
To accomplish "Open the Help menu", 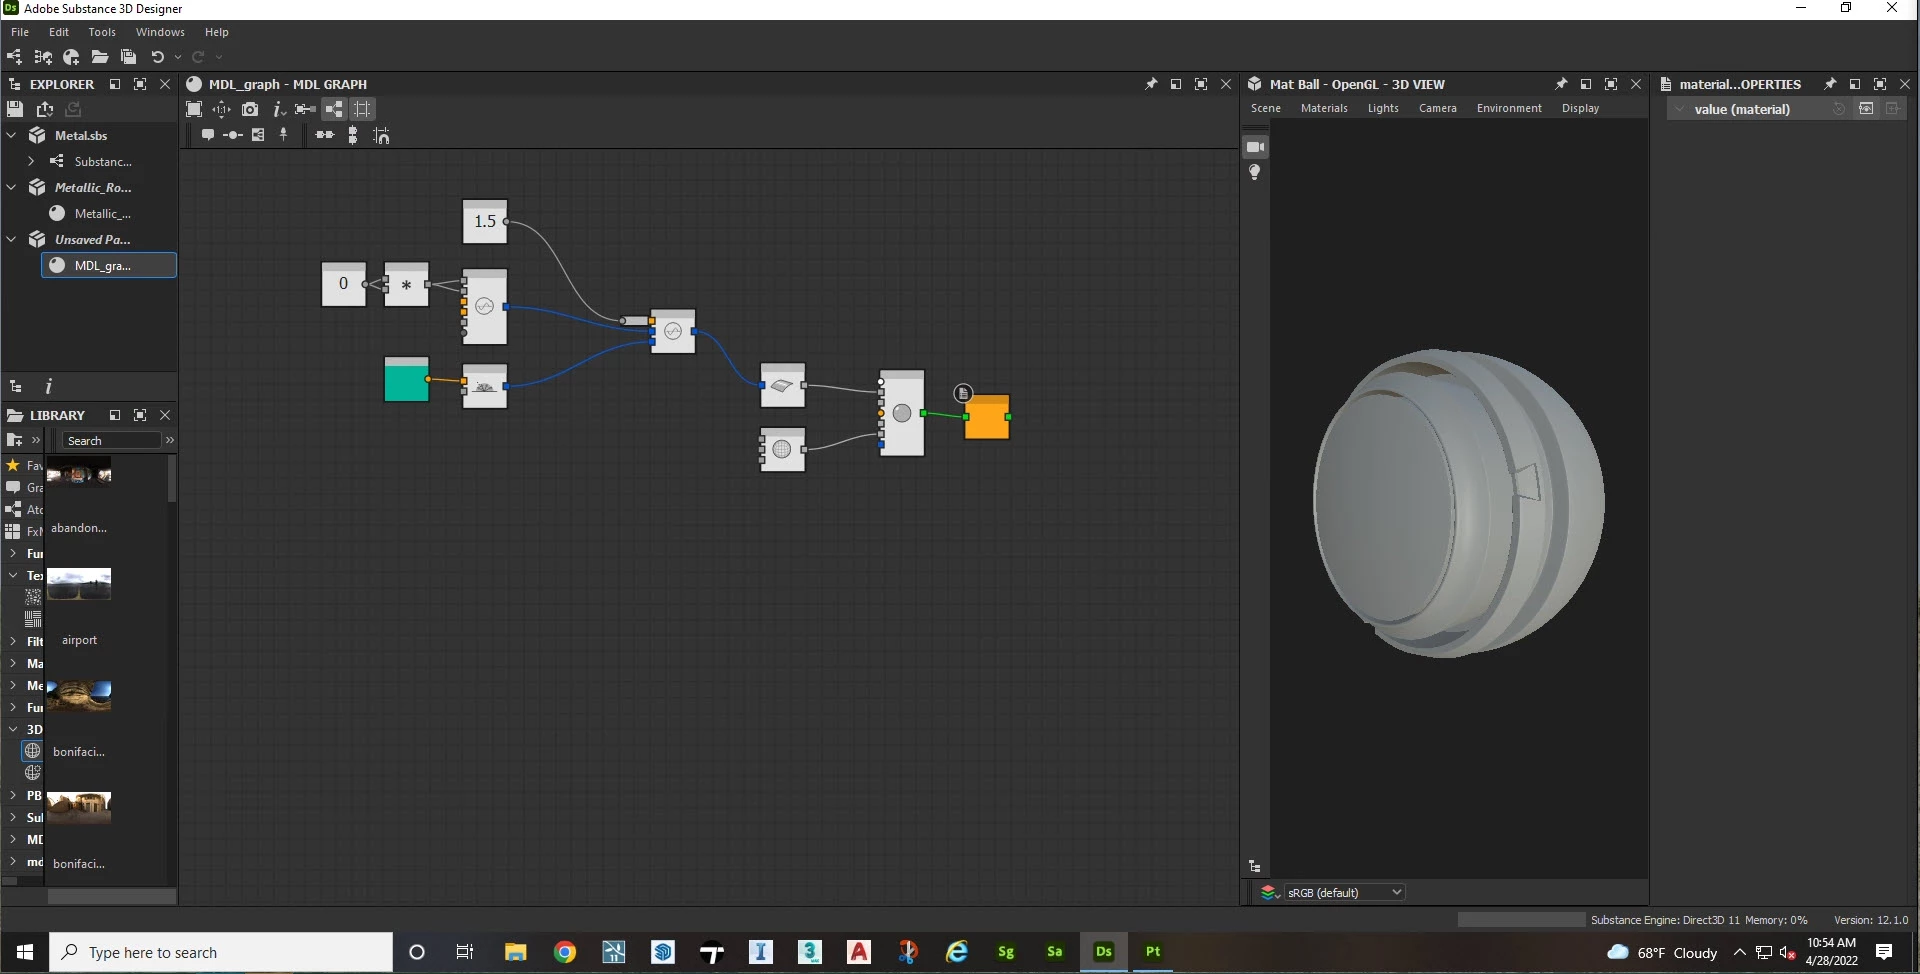I will (x=217, y=32).
